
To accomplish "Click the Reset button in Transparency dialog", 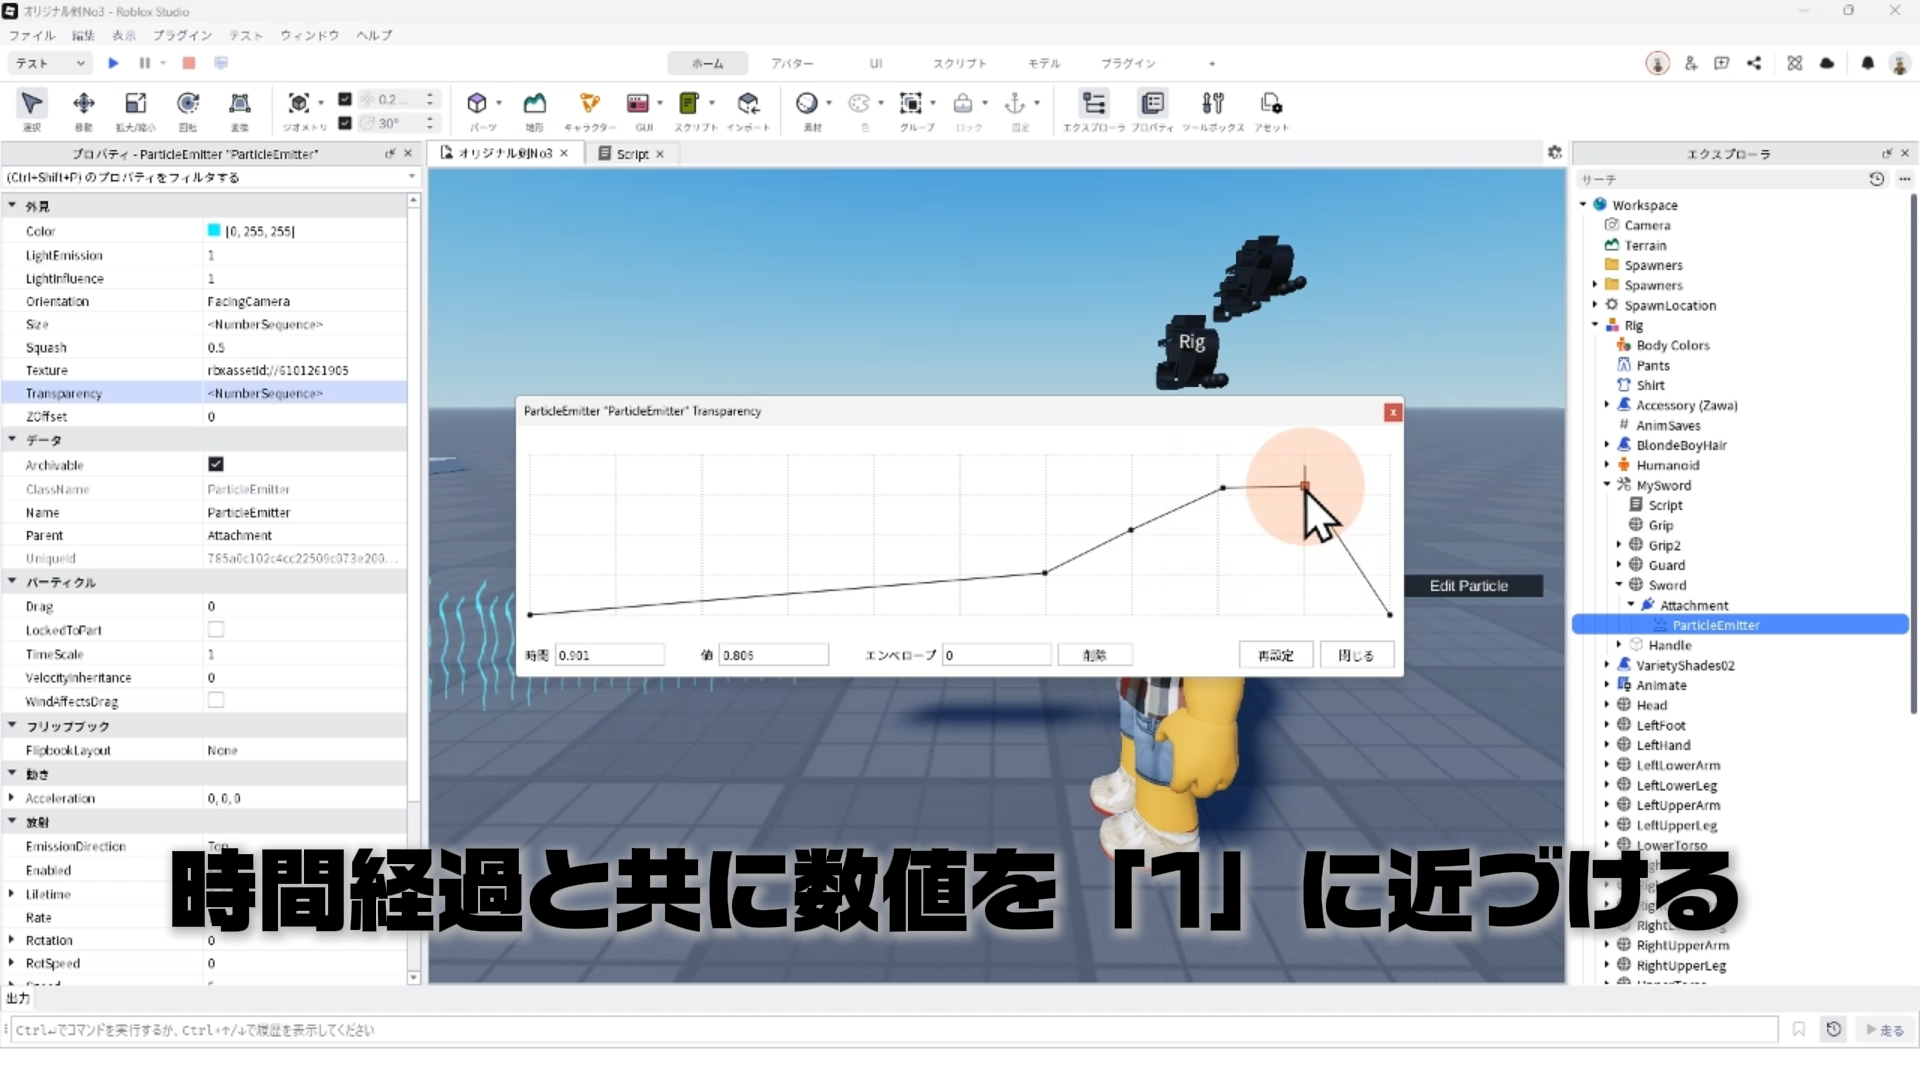I will click(1275, 655).
